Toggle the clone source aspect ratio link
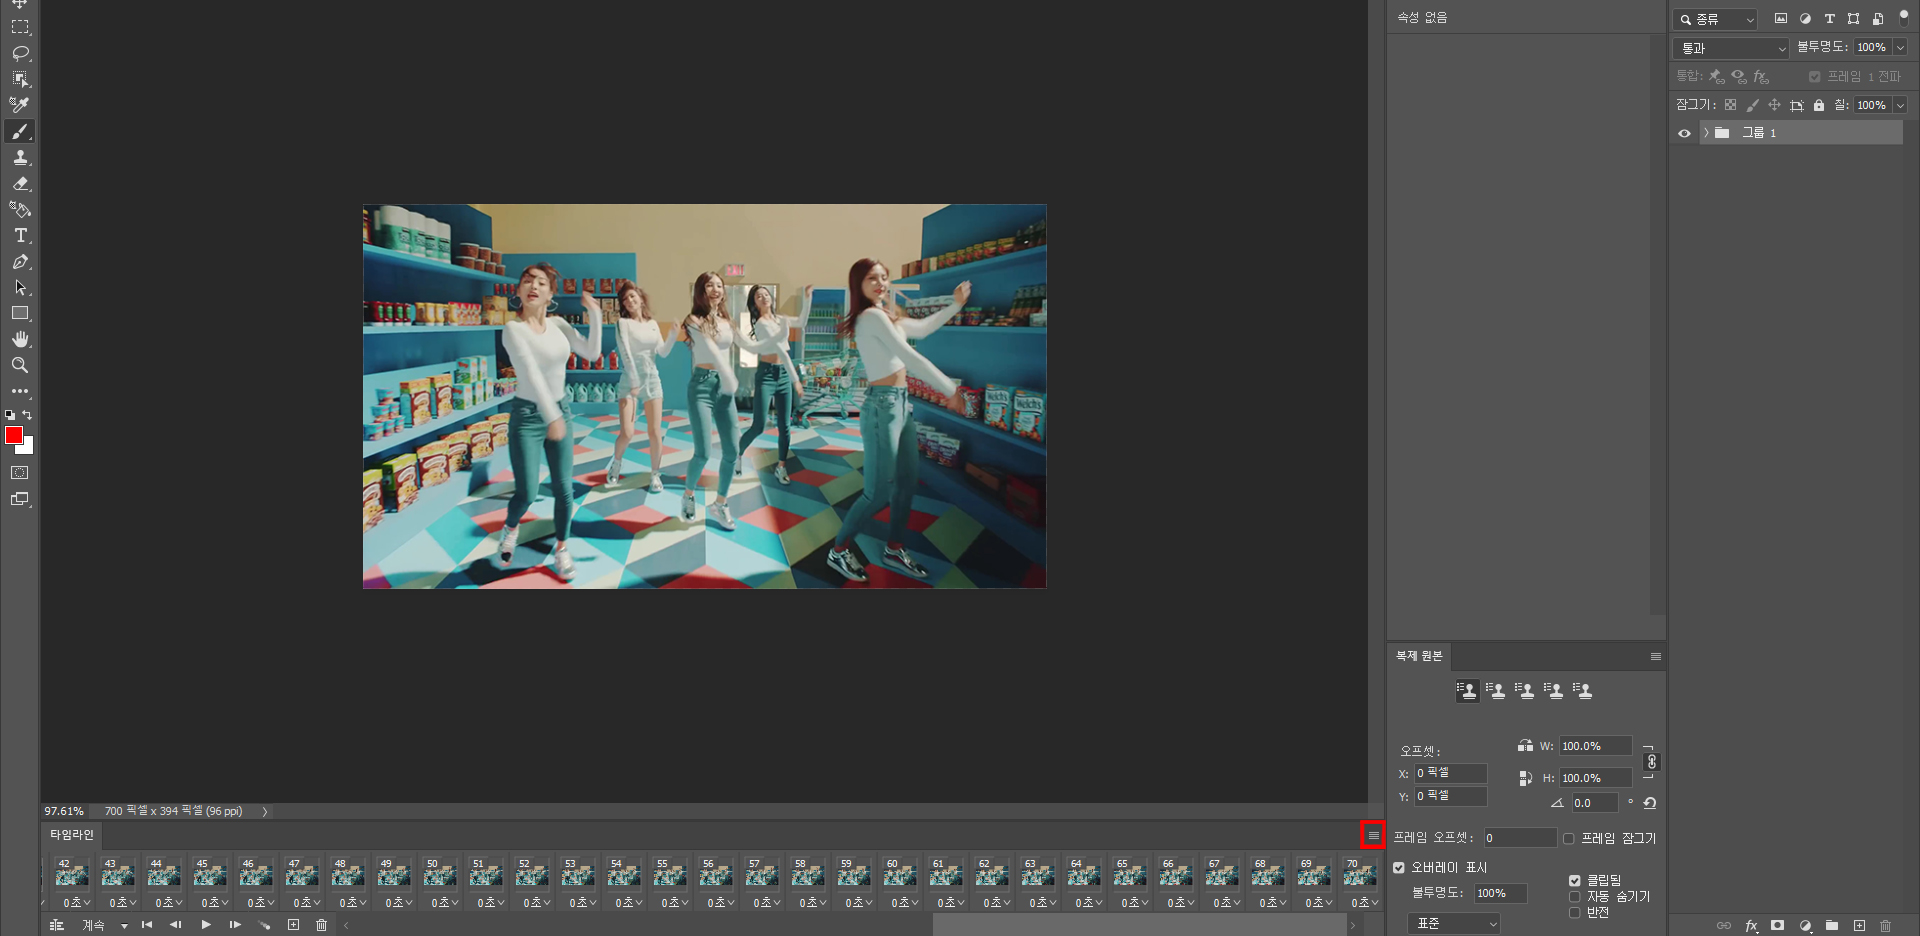This screenshot has width=1920, height=936. pos(1651,762)
